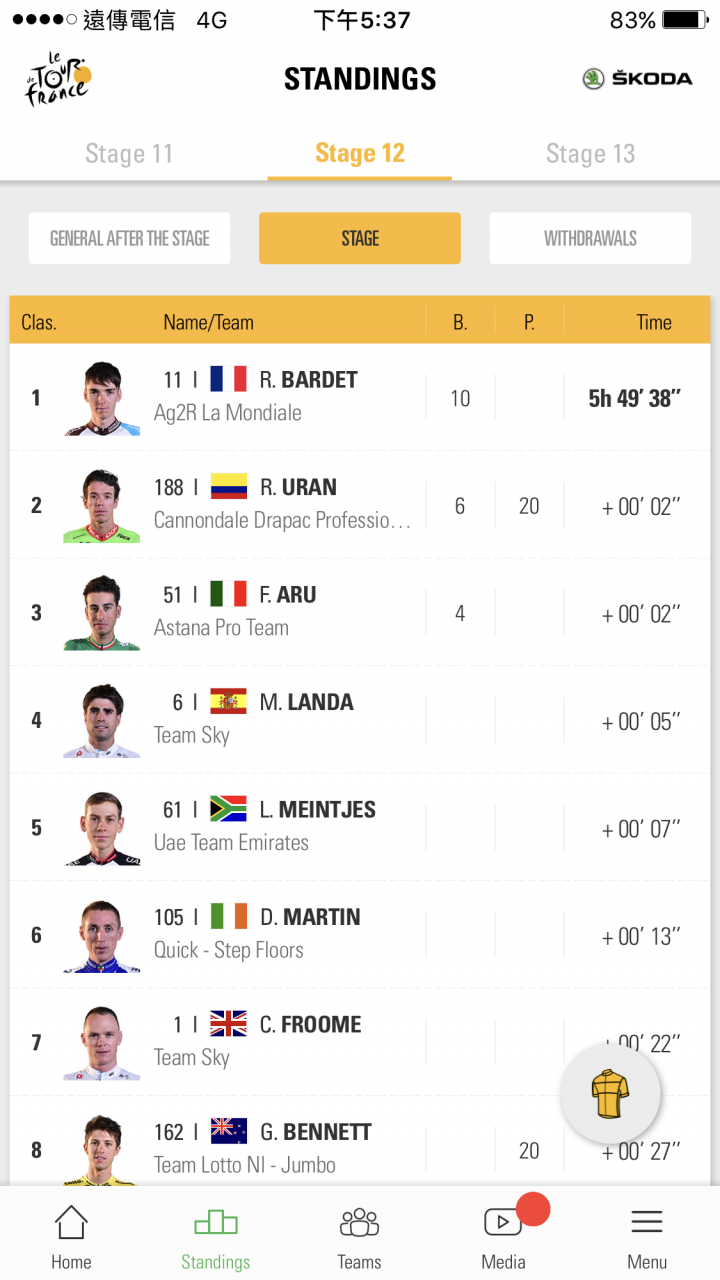Switch to the Stage 11 tab
Viewport: 720px width, 1280px height.
point(129,153)
